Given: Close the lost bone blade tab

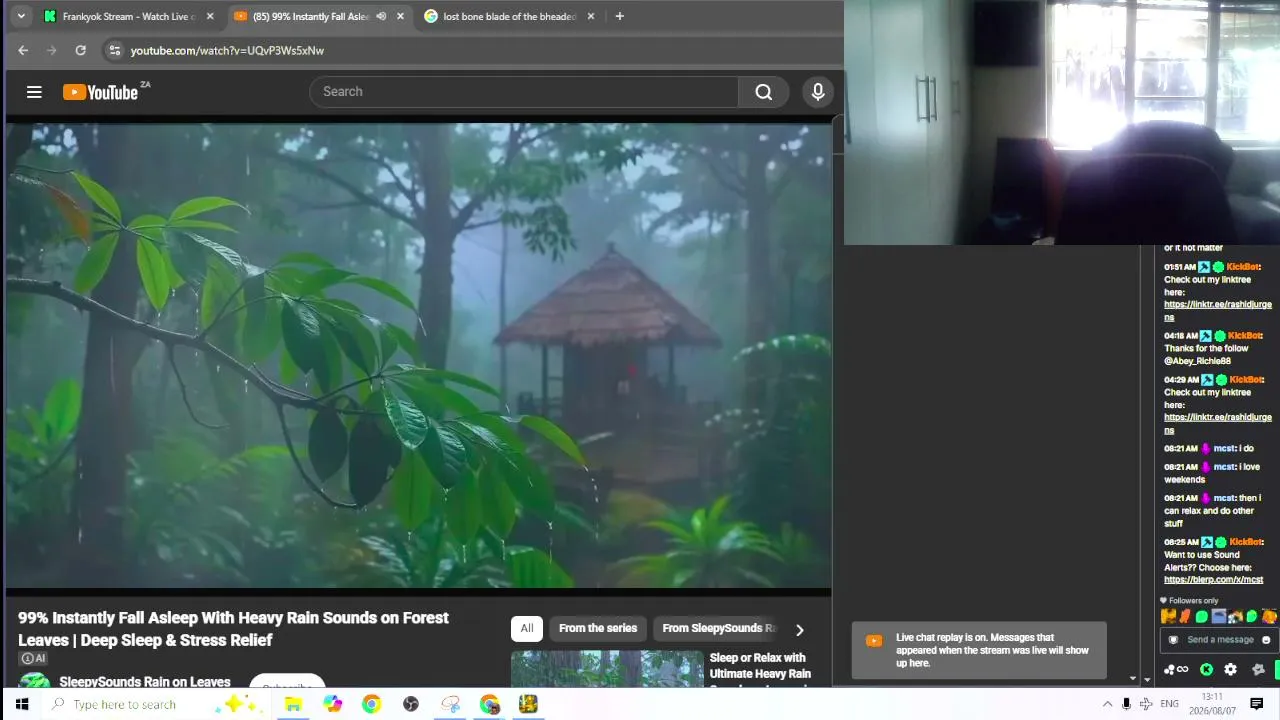Looking at the screenshot, I should click(x=591, y=16).
